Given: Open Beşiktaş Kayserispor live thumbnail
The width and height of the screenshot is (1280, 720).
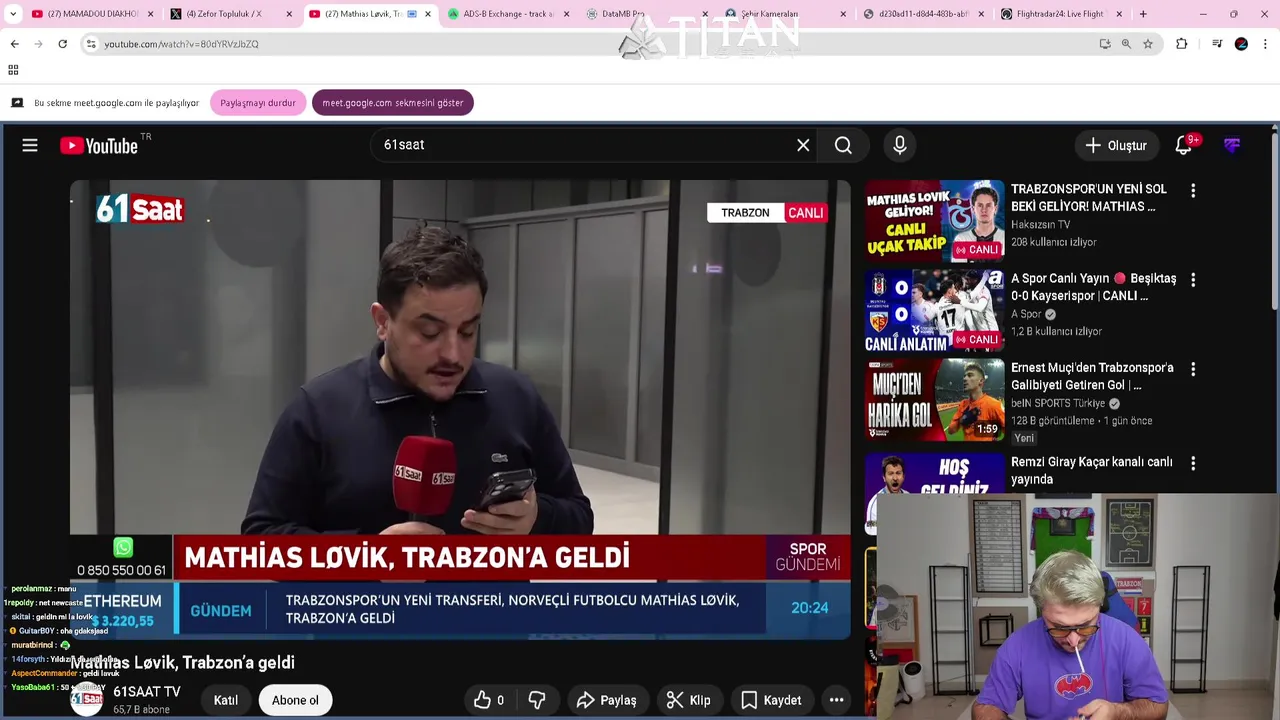Looking at the screenshot, I should coord(934,310).
